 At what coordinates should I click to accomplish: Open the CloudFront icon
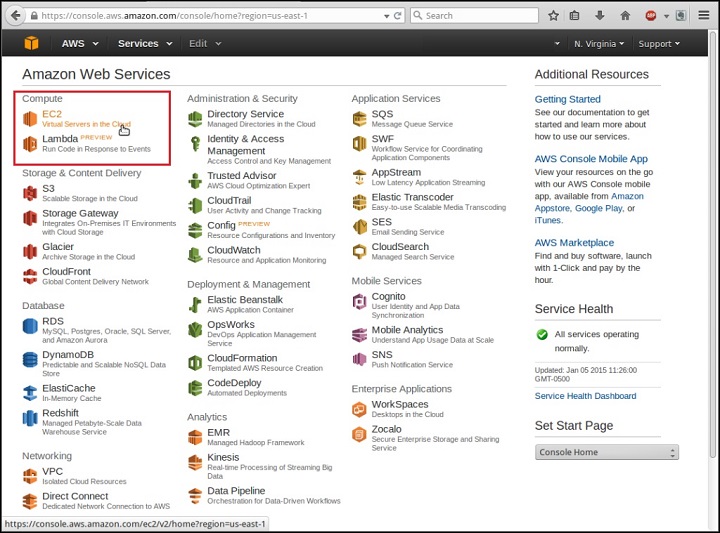point(30,276)
